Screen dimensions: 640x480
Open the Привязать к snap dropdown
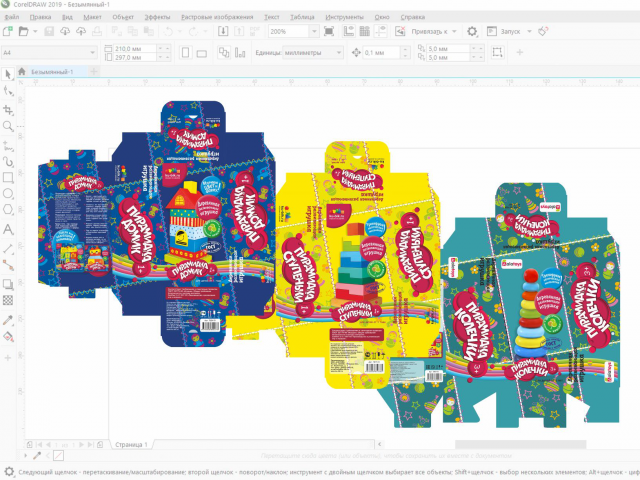click(x=433, y=31)
